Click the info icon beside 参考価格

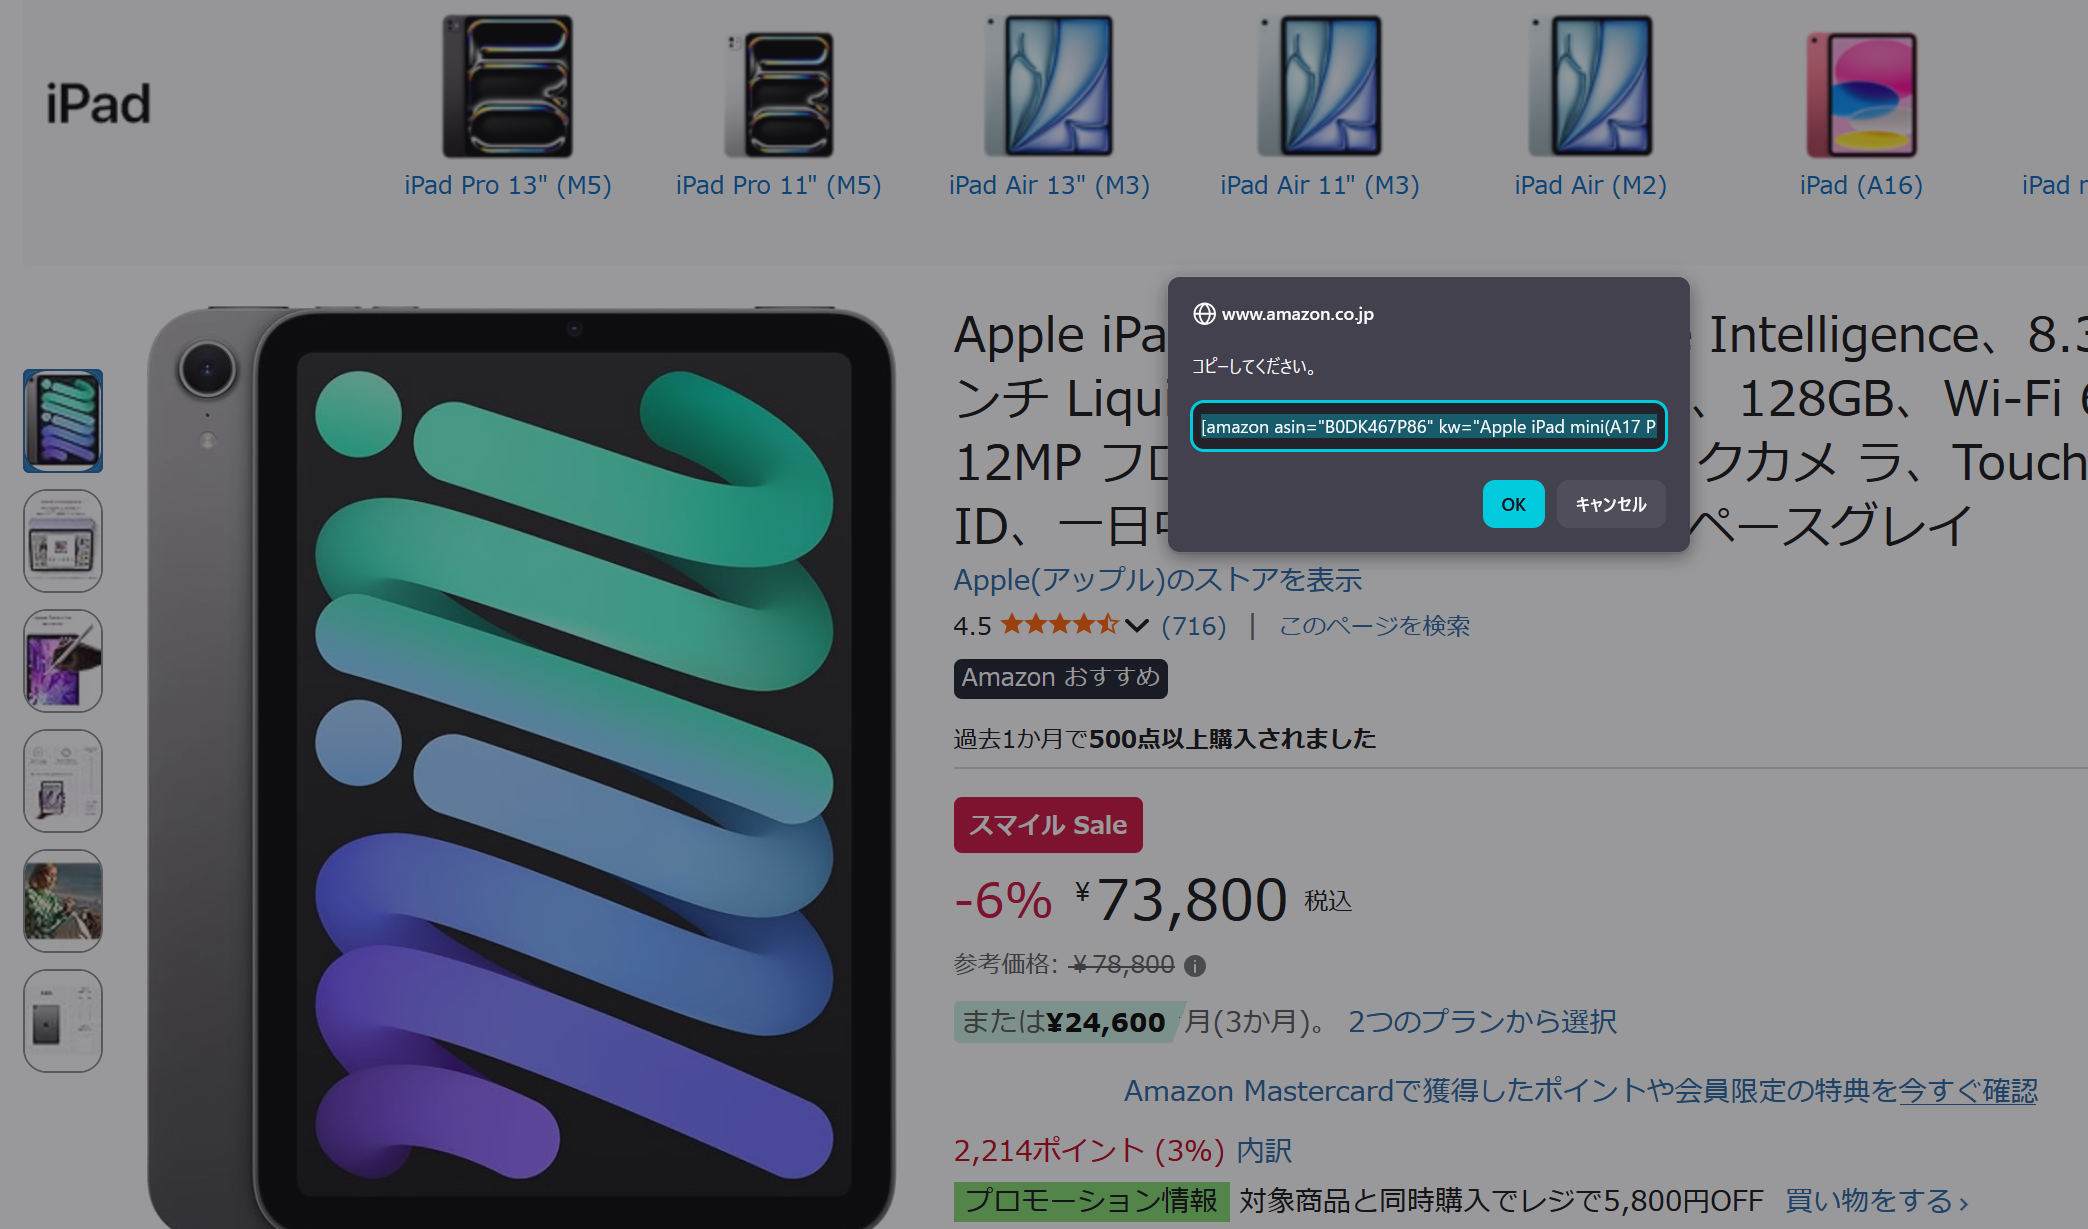tap(1195, 966)
